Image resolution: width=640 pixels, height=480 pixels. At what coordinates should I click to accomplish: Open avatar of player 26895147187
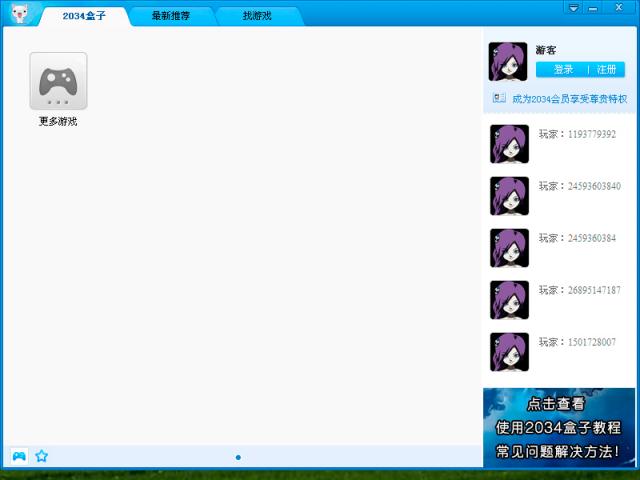(509, 300)
